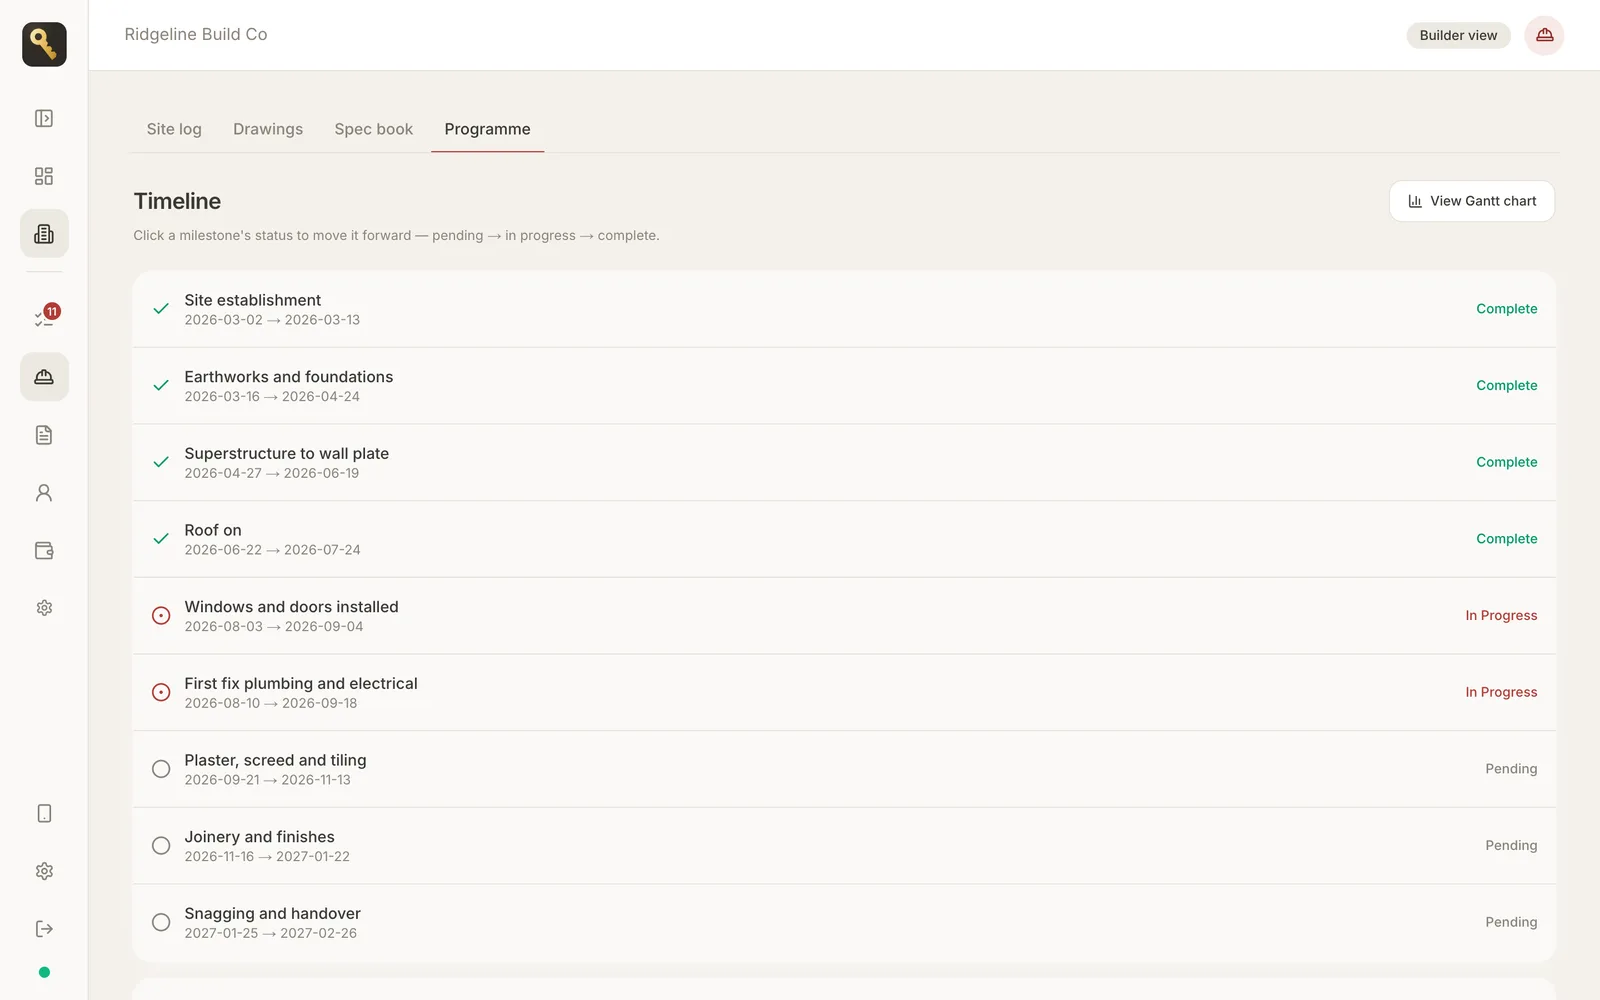Image resolution: width=1600 pixels, height=1000 pixels.
Task: Open the person contacts sidebar icon
Action: (x=44, y=493)
